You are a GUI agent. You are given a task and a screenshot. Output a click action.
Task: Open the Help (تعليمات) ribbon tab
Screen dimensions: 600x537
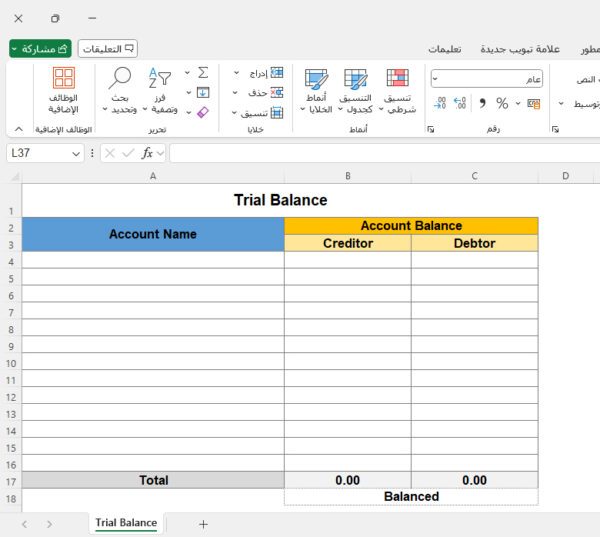point(444,49)
